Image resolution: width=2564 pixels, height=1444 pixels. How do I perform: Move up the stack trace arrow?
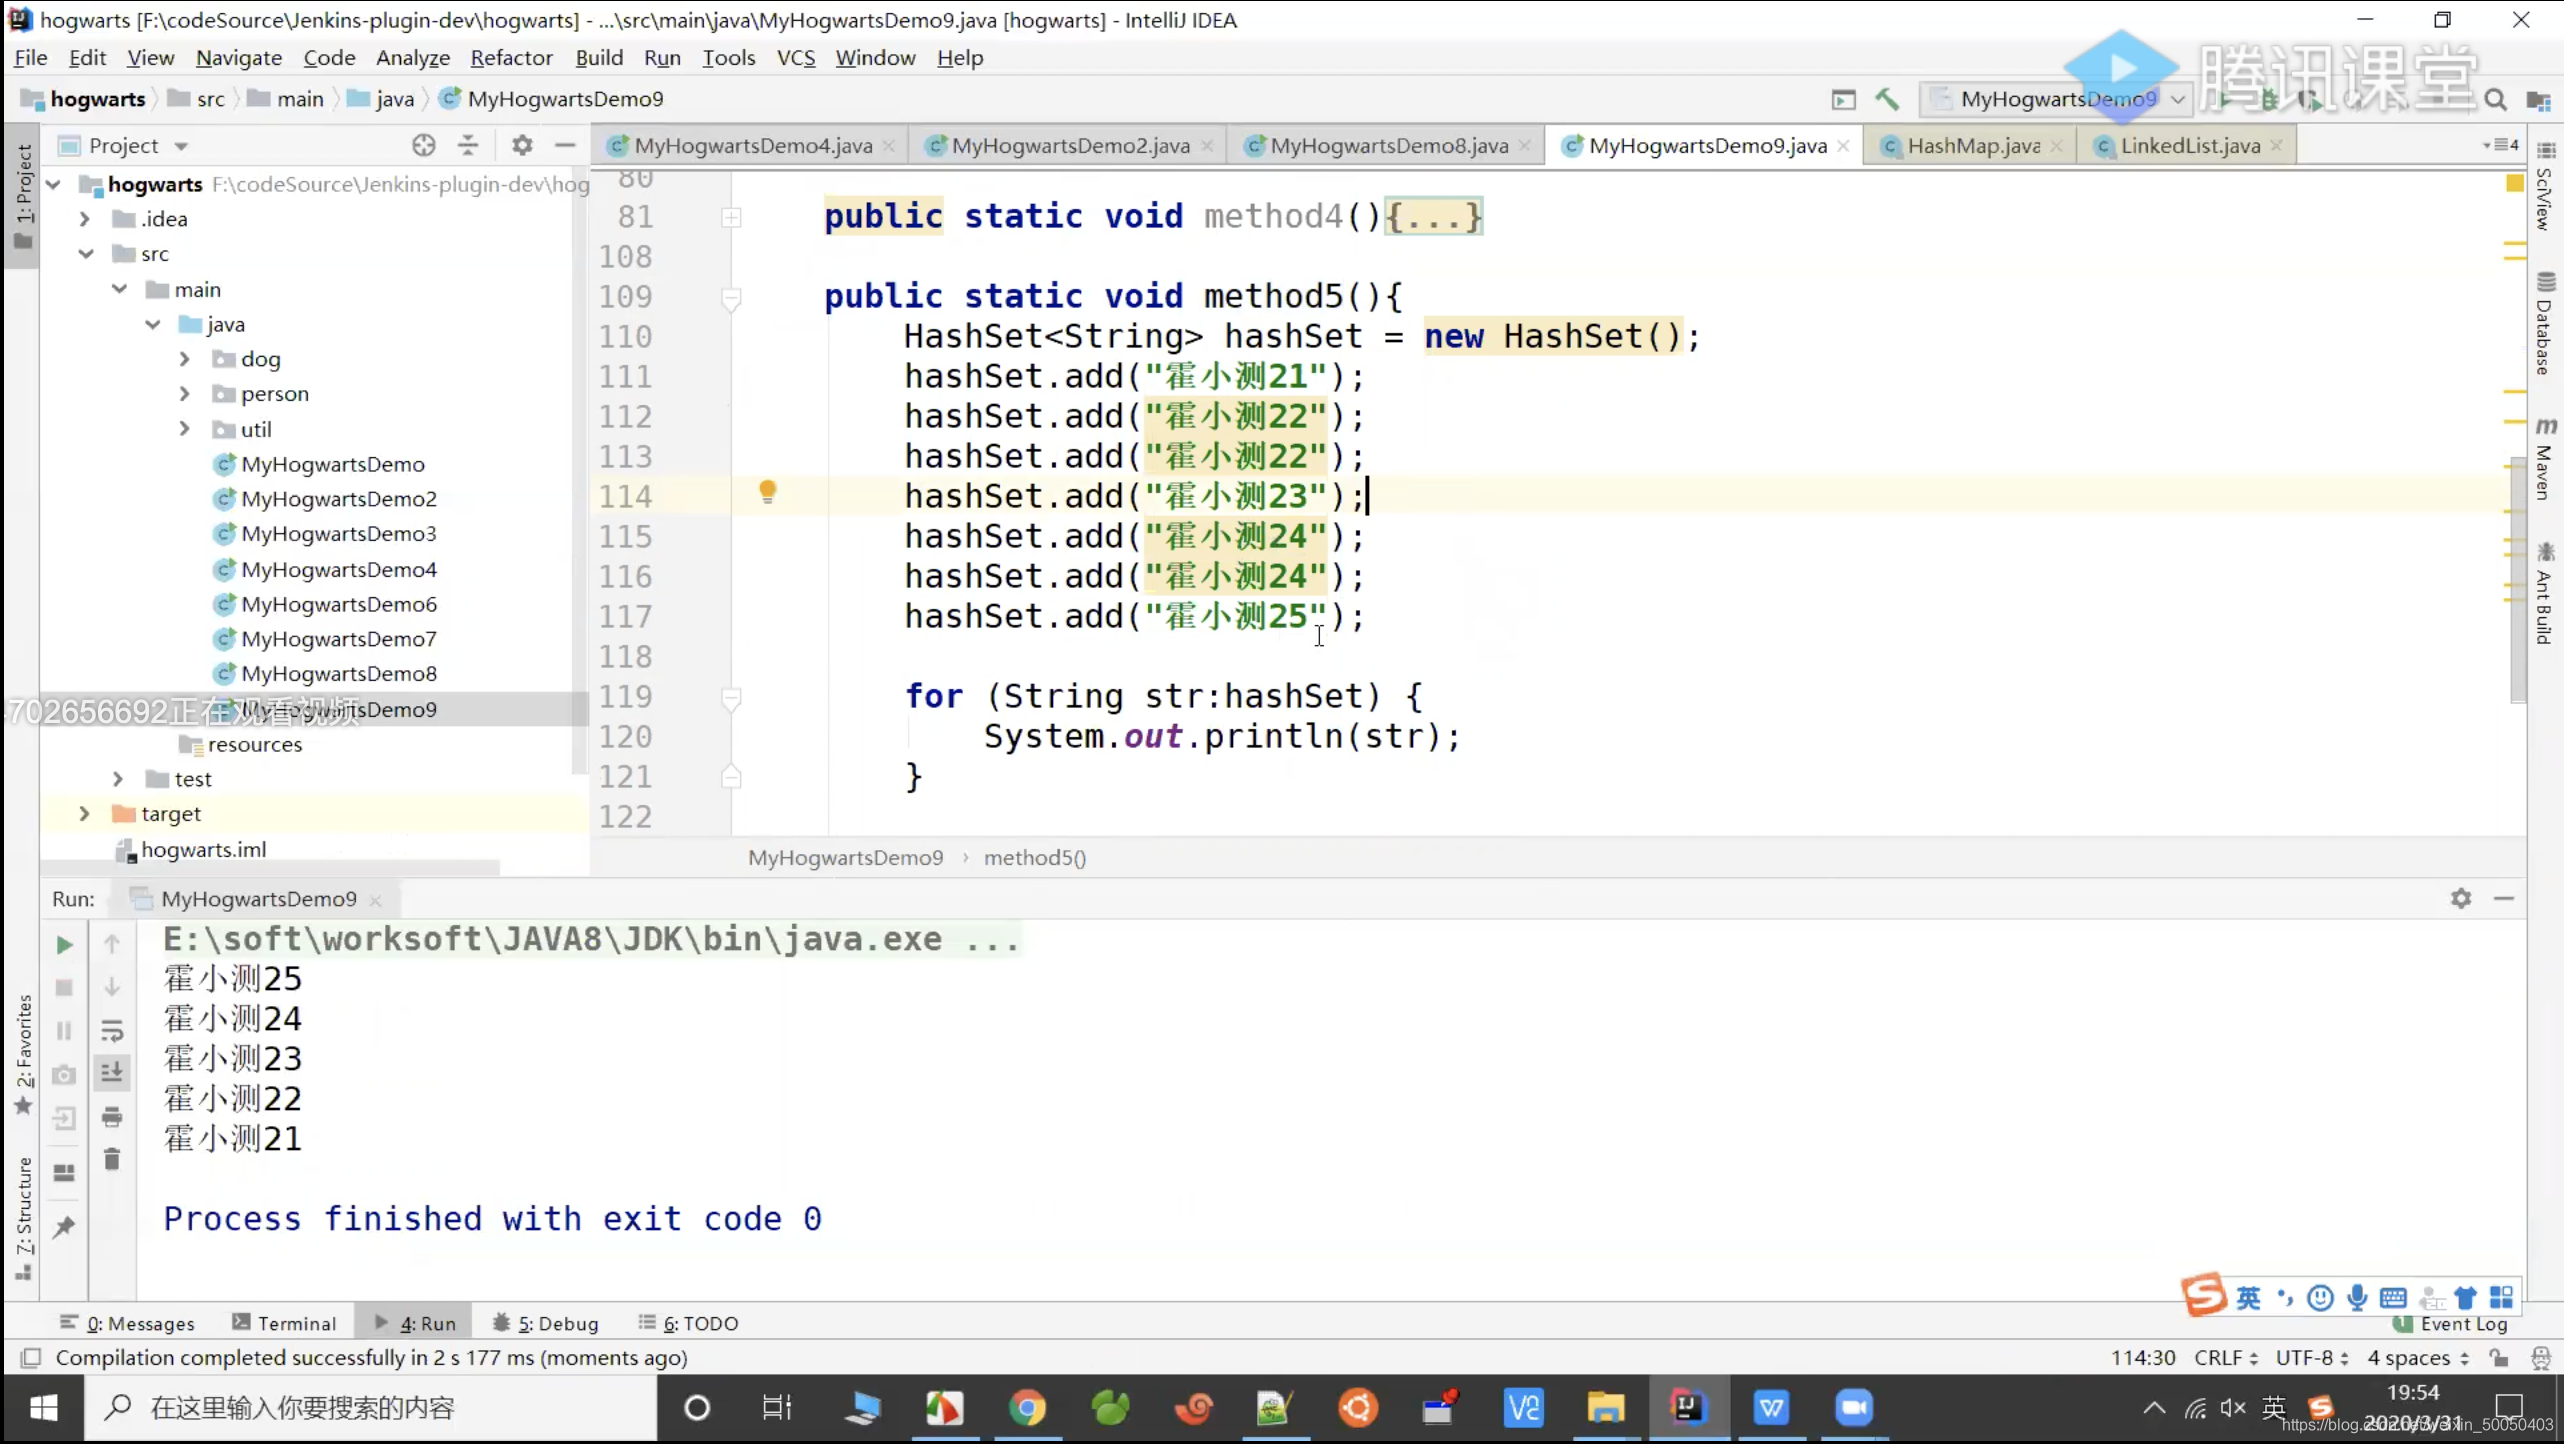coord(112,944)
